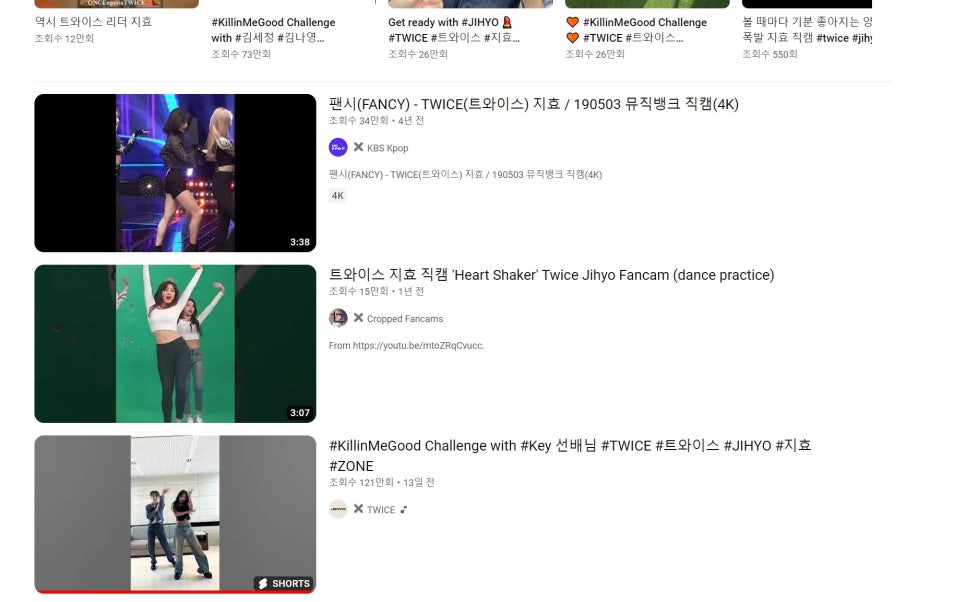This screenshot has height=602, width=966.
Task: Click the 조회수 550회 view count
Action: coord(769,54)
